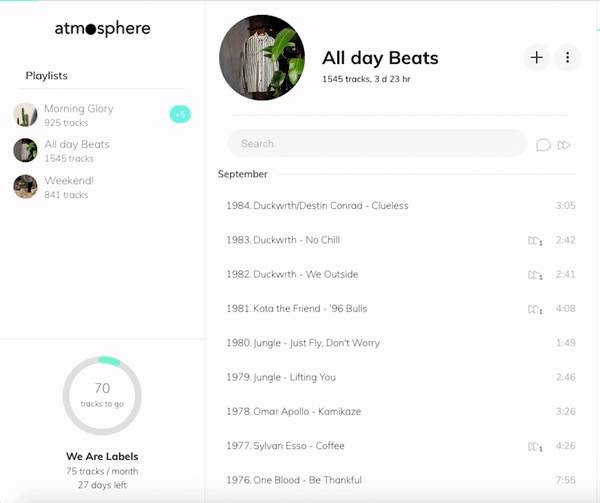Click the plus button beside All day Beats
The height and width of the screenshot is (503, 600).
click(536, 57)
